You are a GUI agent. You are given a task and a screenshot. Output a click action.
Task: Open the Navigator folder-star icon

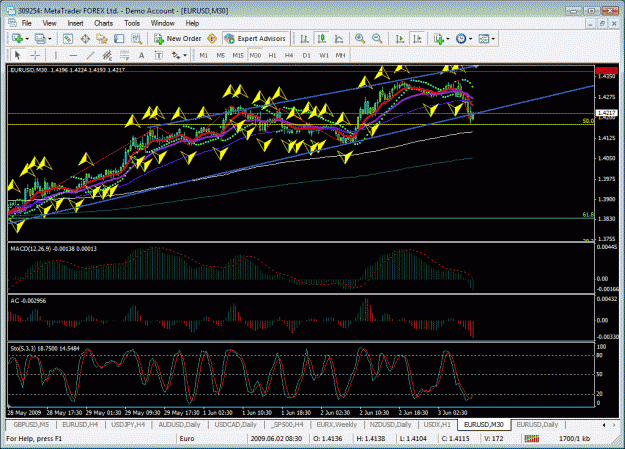pos(102,39)
